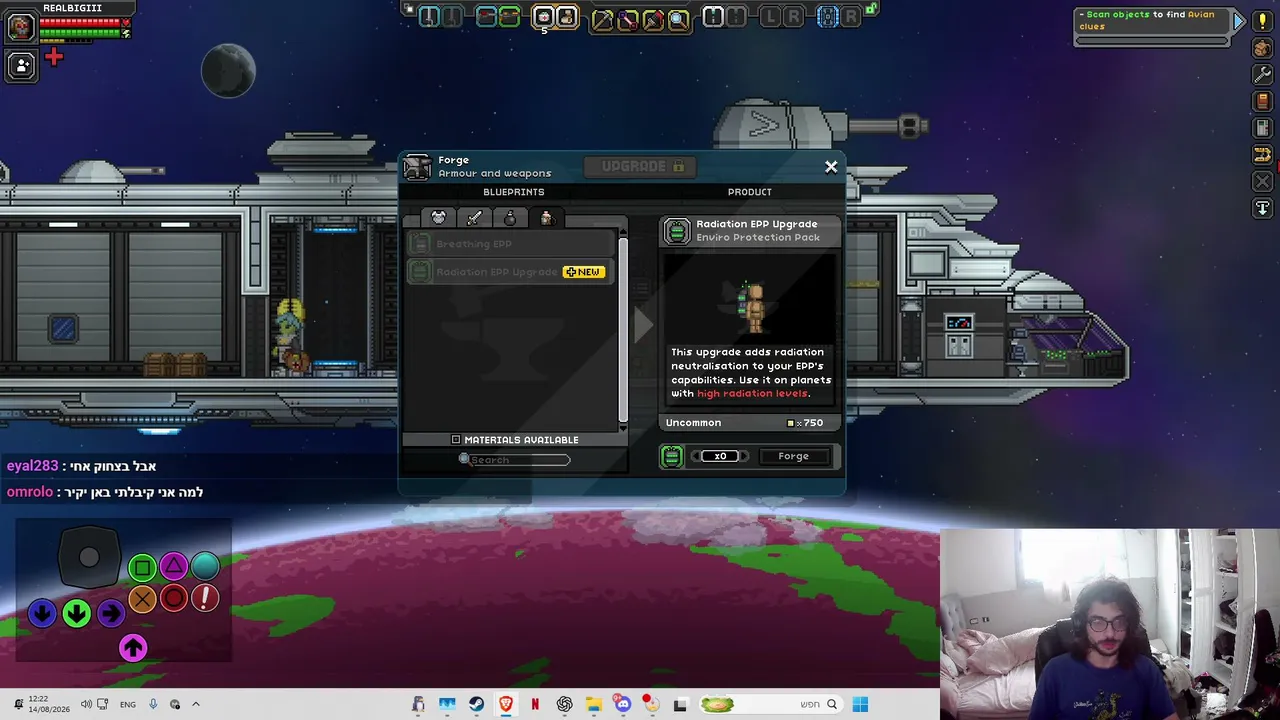Toggle the Materials Available checkbox
1280x720 pixels.
456,440
